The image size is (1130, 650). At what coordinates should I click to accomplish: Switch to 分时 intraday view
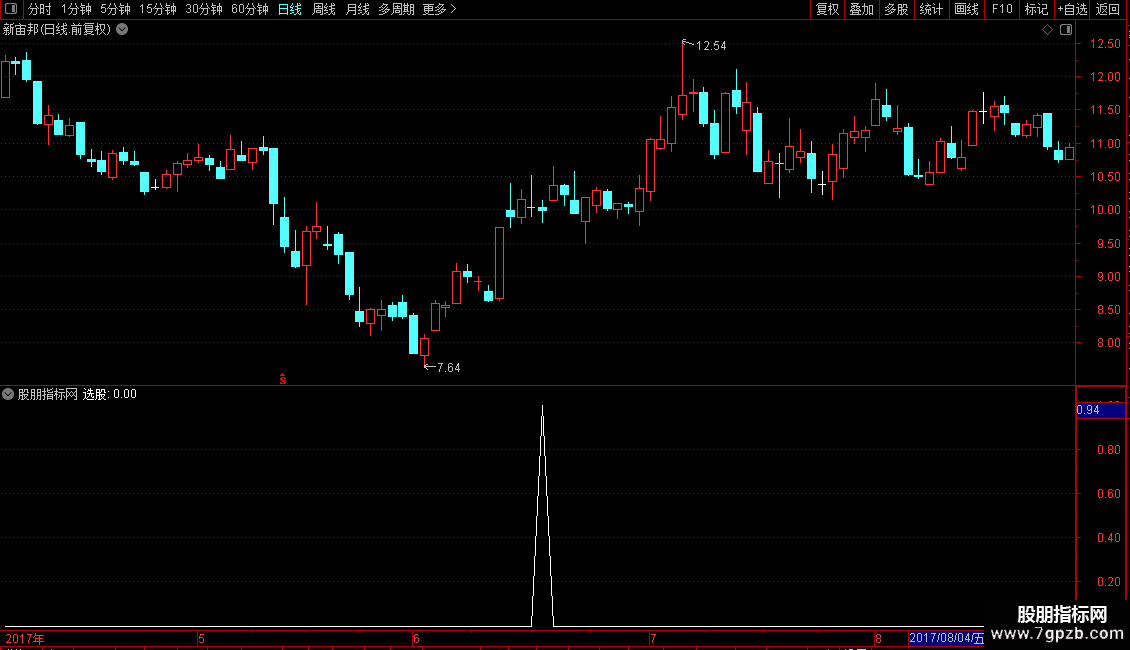[x=40, y=9]
